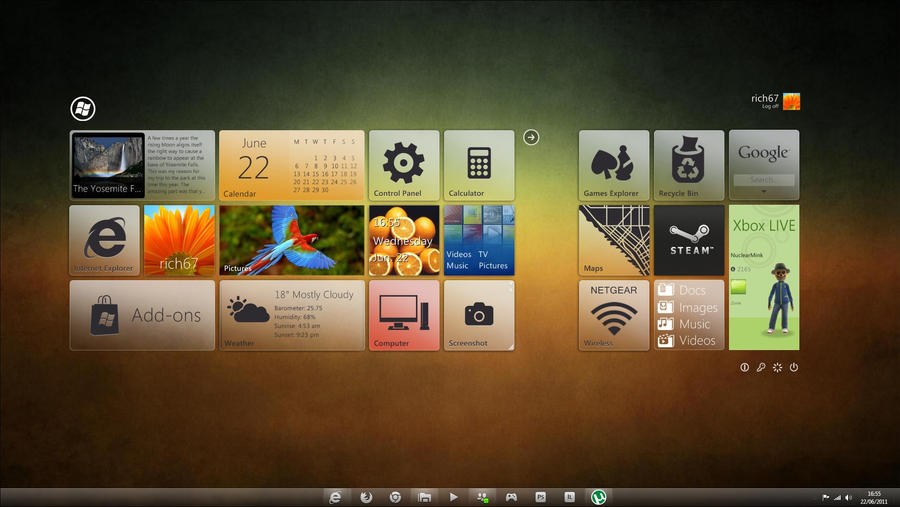Image resolution: width=900 pixels, height=507 pixels.
Task: Select Music in the media center tile
Action: (457, 265)
